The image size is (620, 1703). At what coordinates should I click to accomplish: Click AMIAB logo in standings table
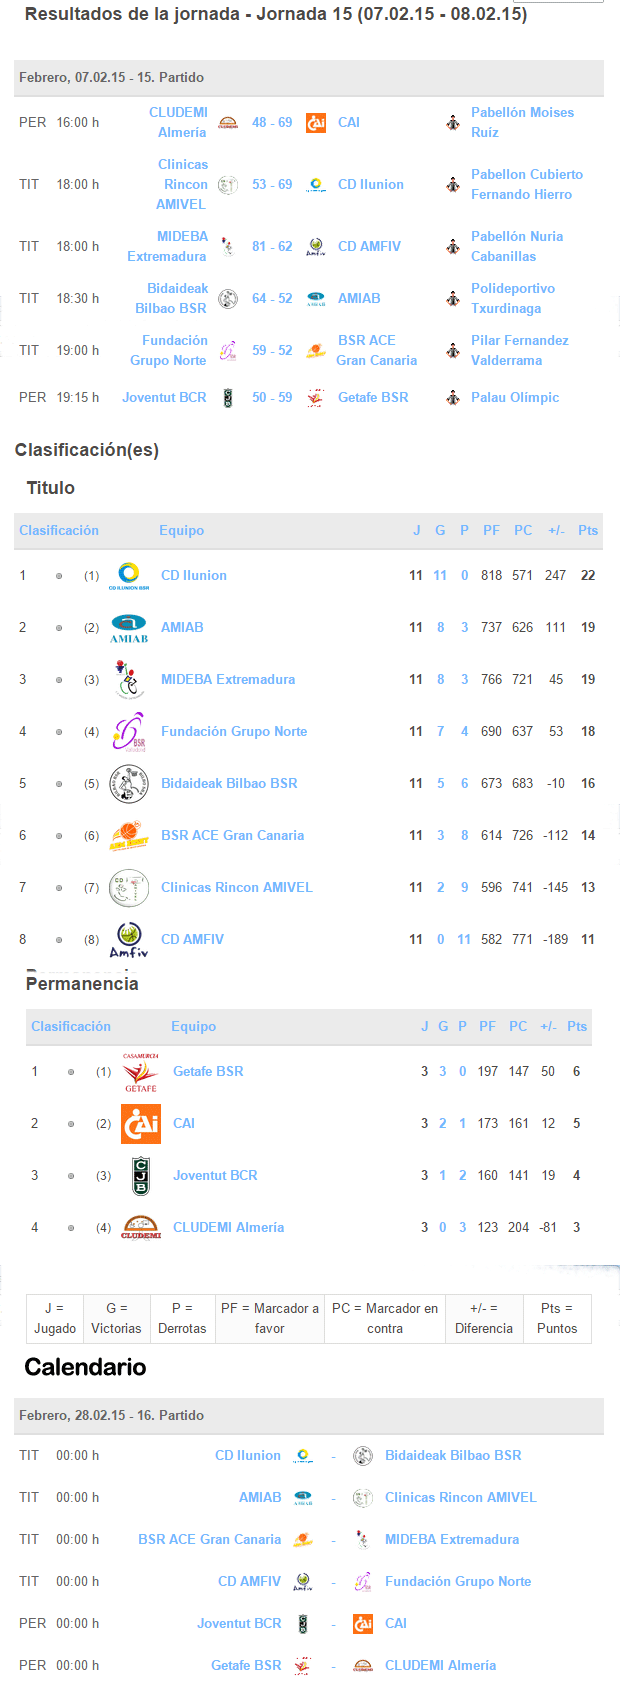pyautogui.click(x=129, y=628)
